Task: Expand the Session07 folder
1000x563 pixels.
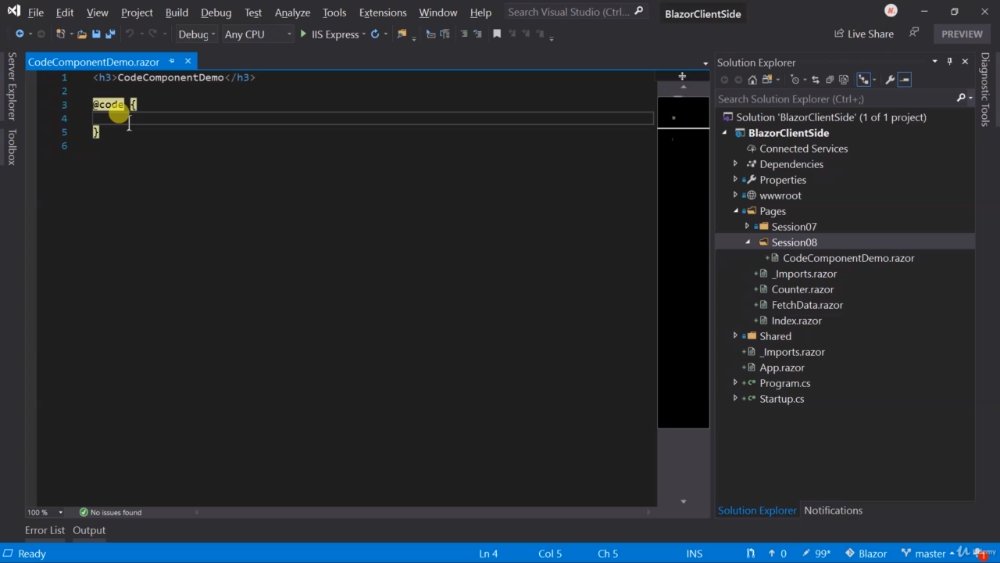Action: [x=747, y=226]
